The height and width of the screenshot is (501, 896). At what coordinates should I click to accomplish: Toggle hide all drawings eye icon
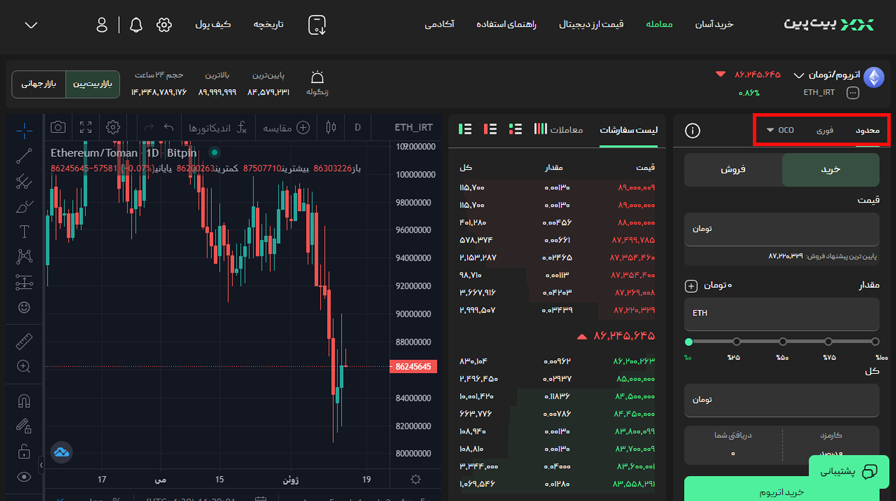point(24,477)
